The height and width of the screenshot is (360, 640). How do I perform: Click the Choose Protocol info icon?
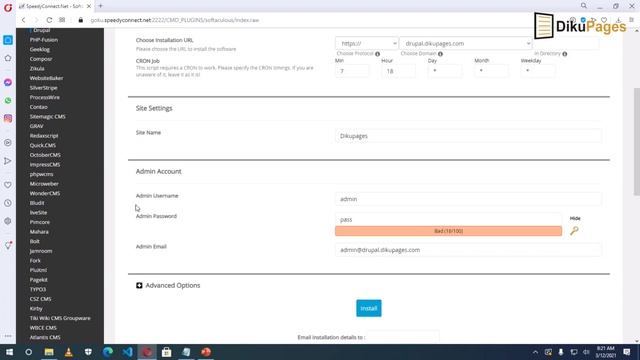click(378, 54)
